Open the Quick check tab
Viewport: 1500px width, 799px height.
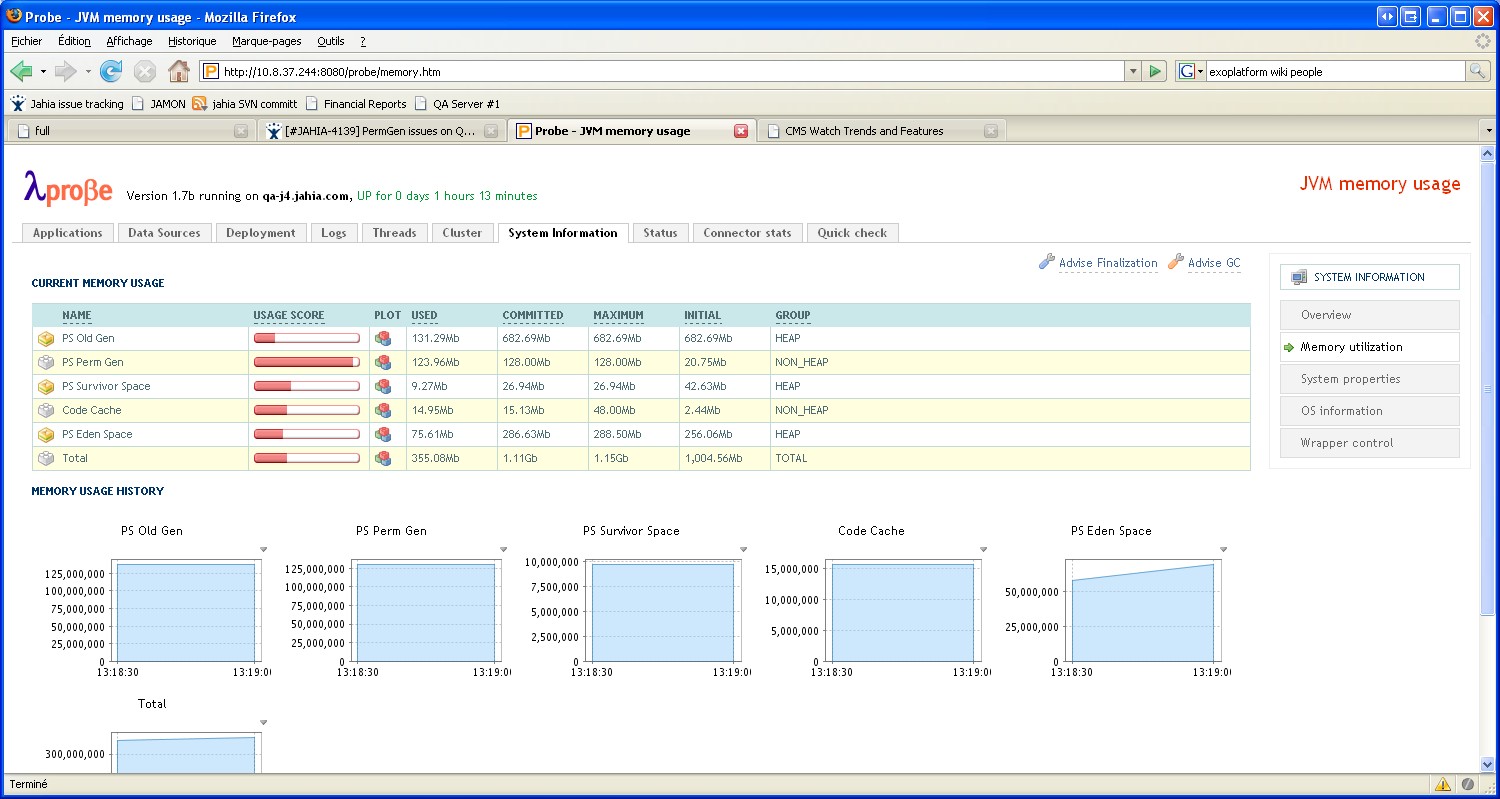point(852,233)
